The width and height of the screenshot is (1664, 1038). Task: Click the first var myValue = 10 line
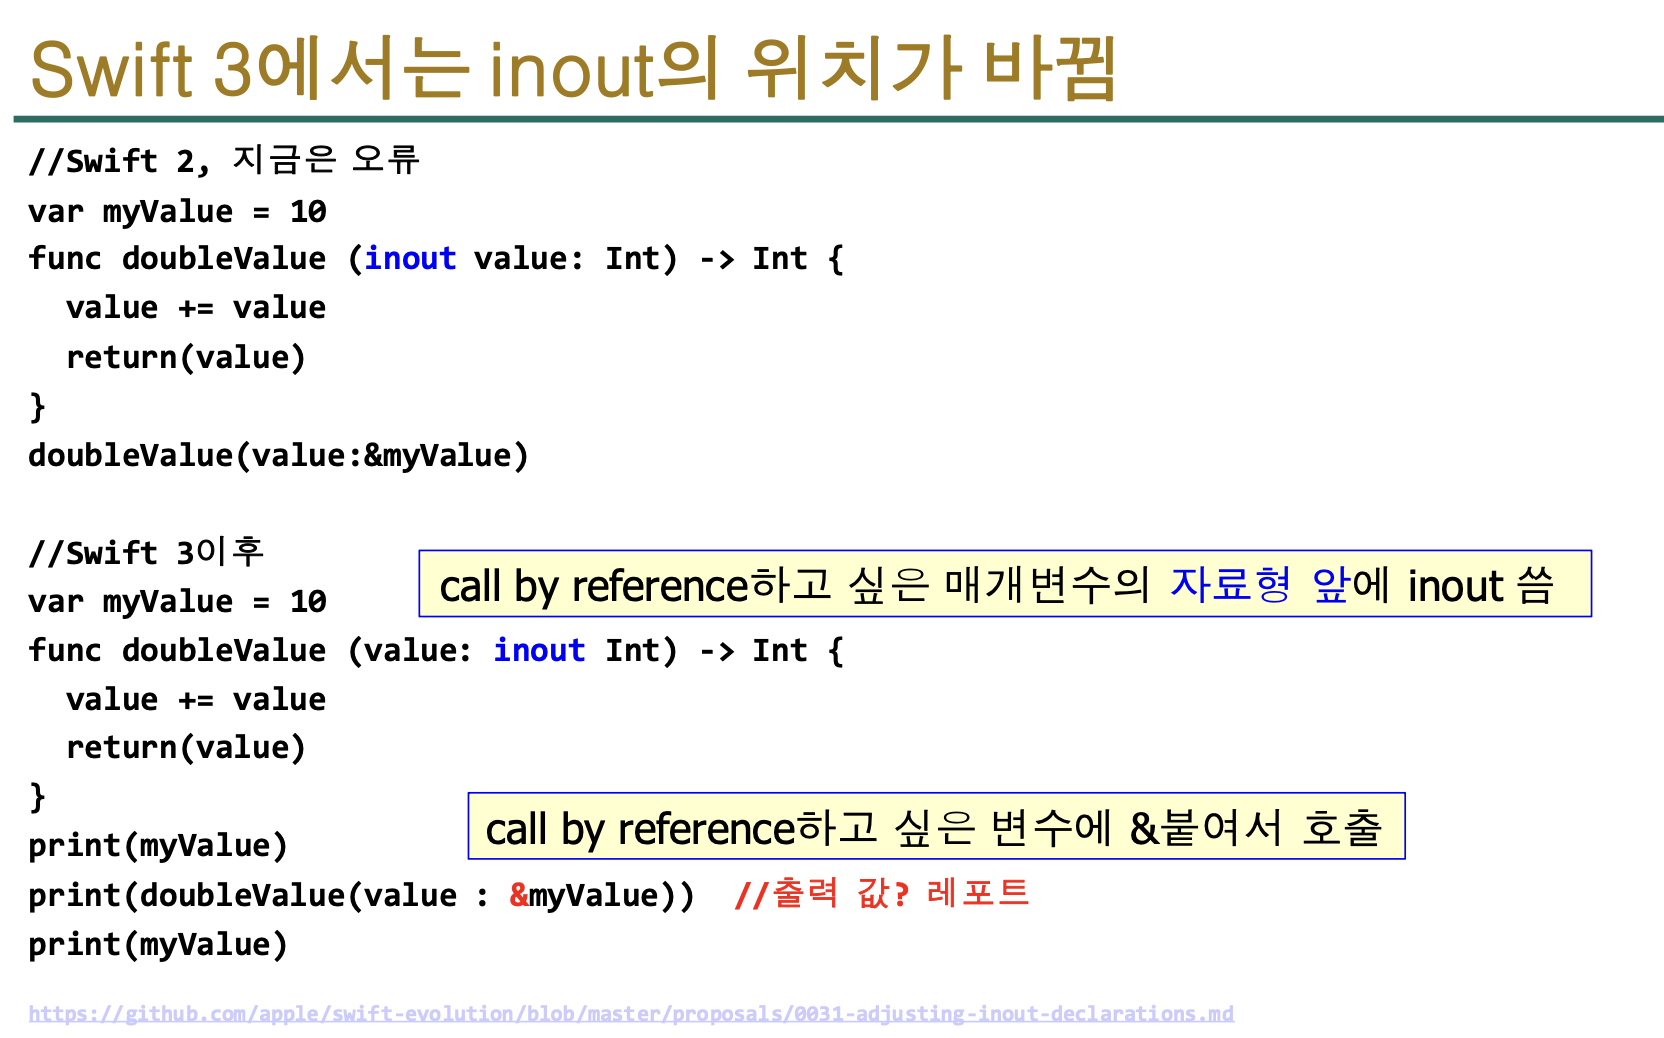click(x=178, y=212)
